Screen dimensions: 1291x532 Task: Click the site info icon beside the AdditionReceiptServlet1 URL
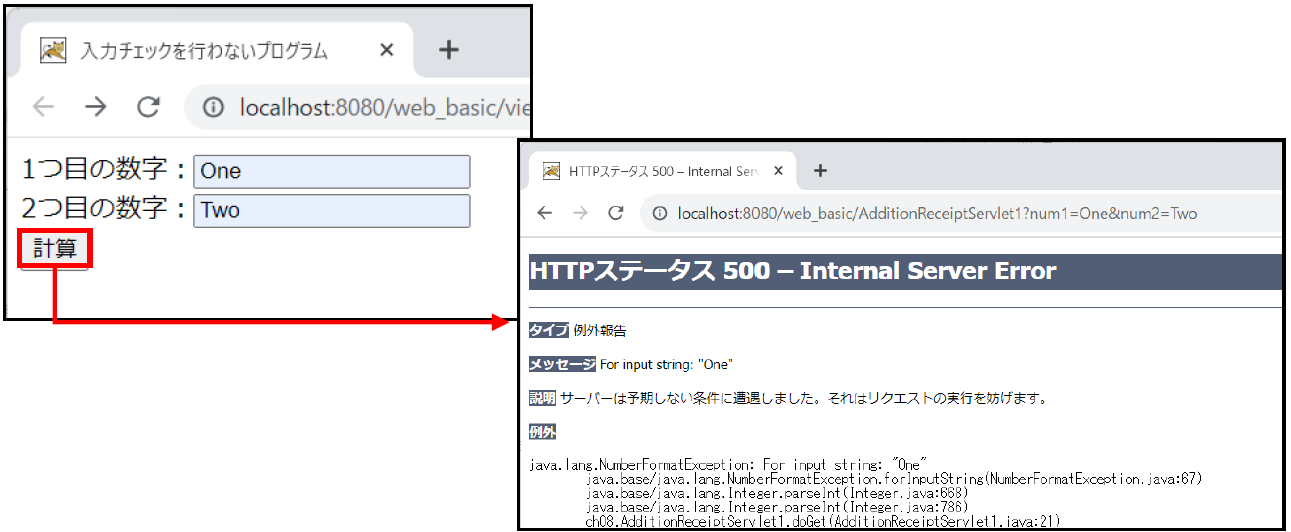660,213
